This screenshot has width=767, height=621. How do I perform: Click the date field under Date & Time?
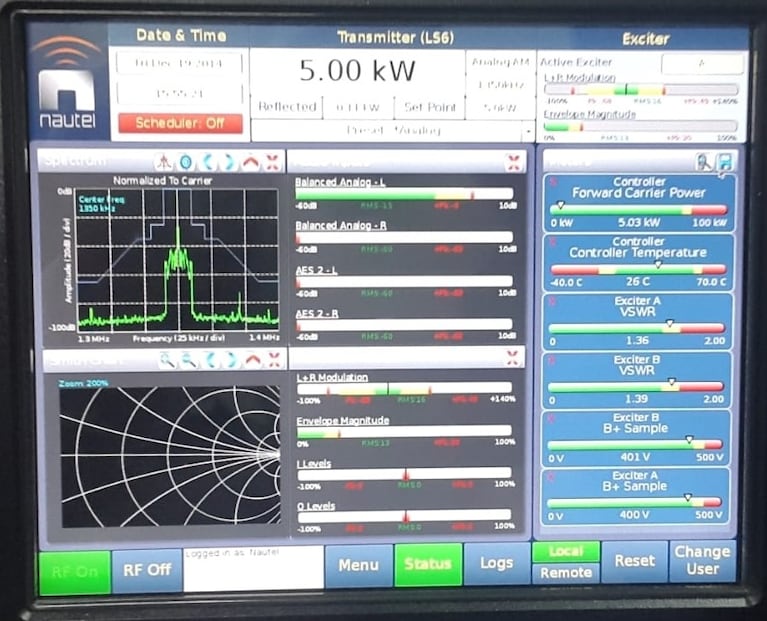point(179,64)
